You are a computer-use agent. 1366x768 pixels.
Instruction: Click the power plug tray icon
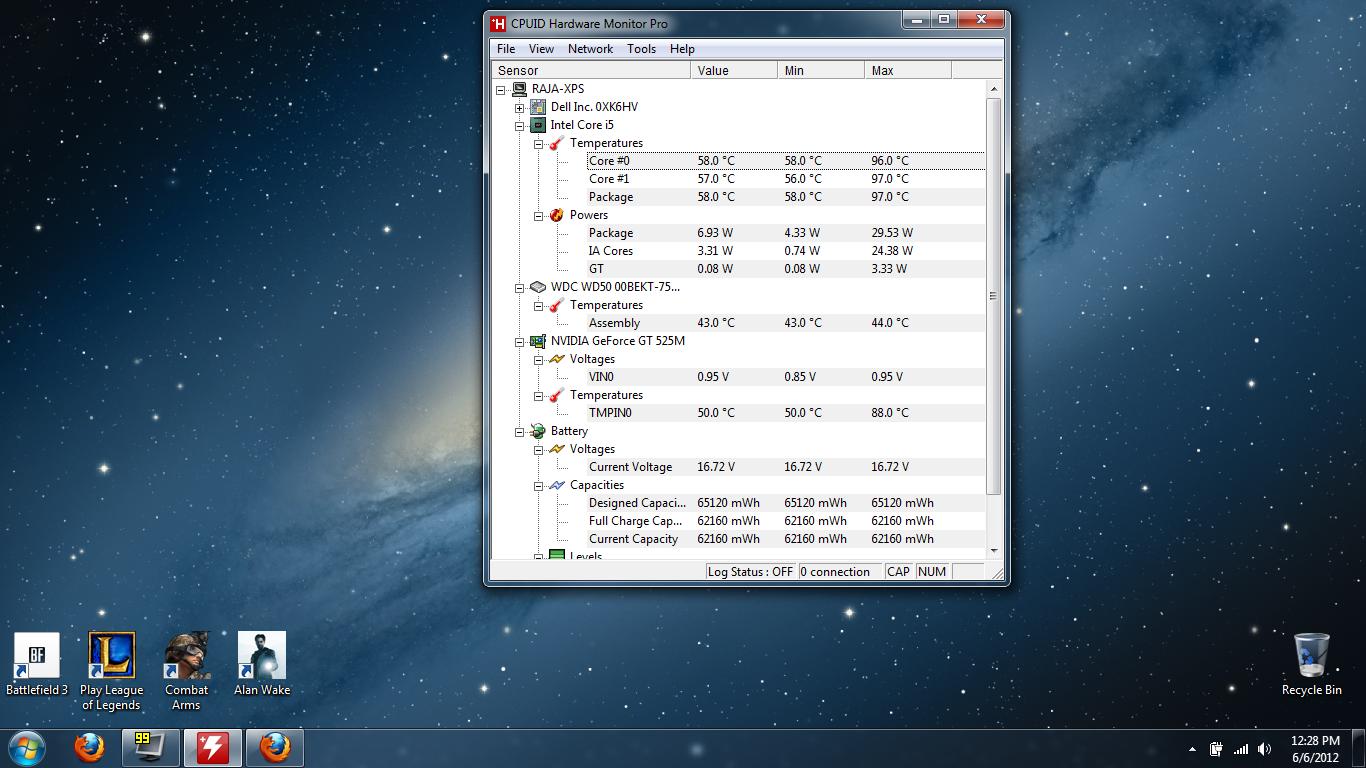click(1216, 749)
